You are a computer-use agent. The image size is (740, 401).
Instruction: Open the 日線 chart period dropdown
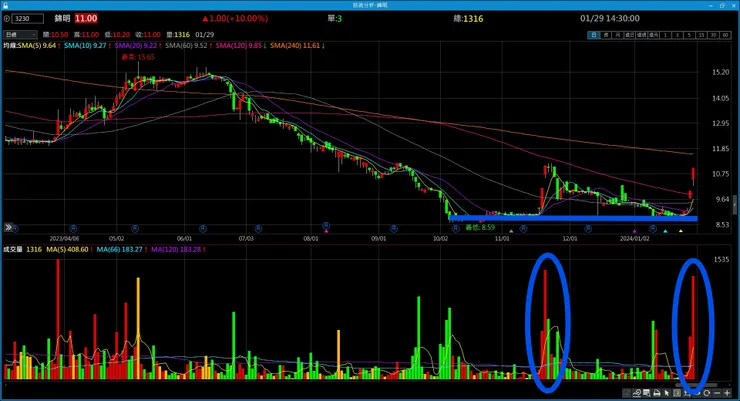[20, 34]
